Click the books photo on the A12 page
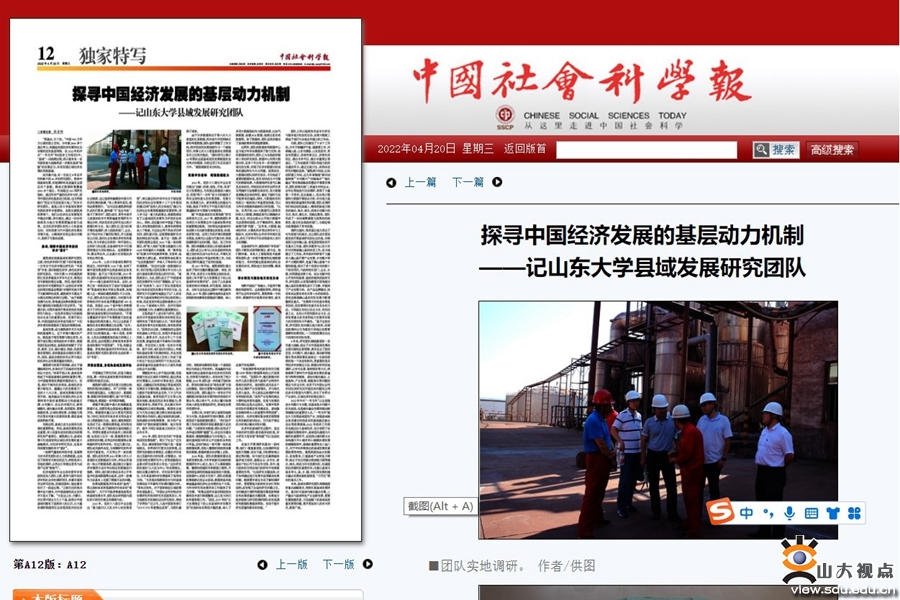 (x=218, y=328)
